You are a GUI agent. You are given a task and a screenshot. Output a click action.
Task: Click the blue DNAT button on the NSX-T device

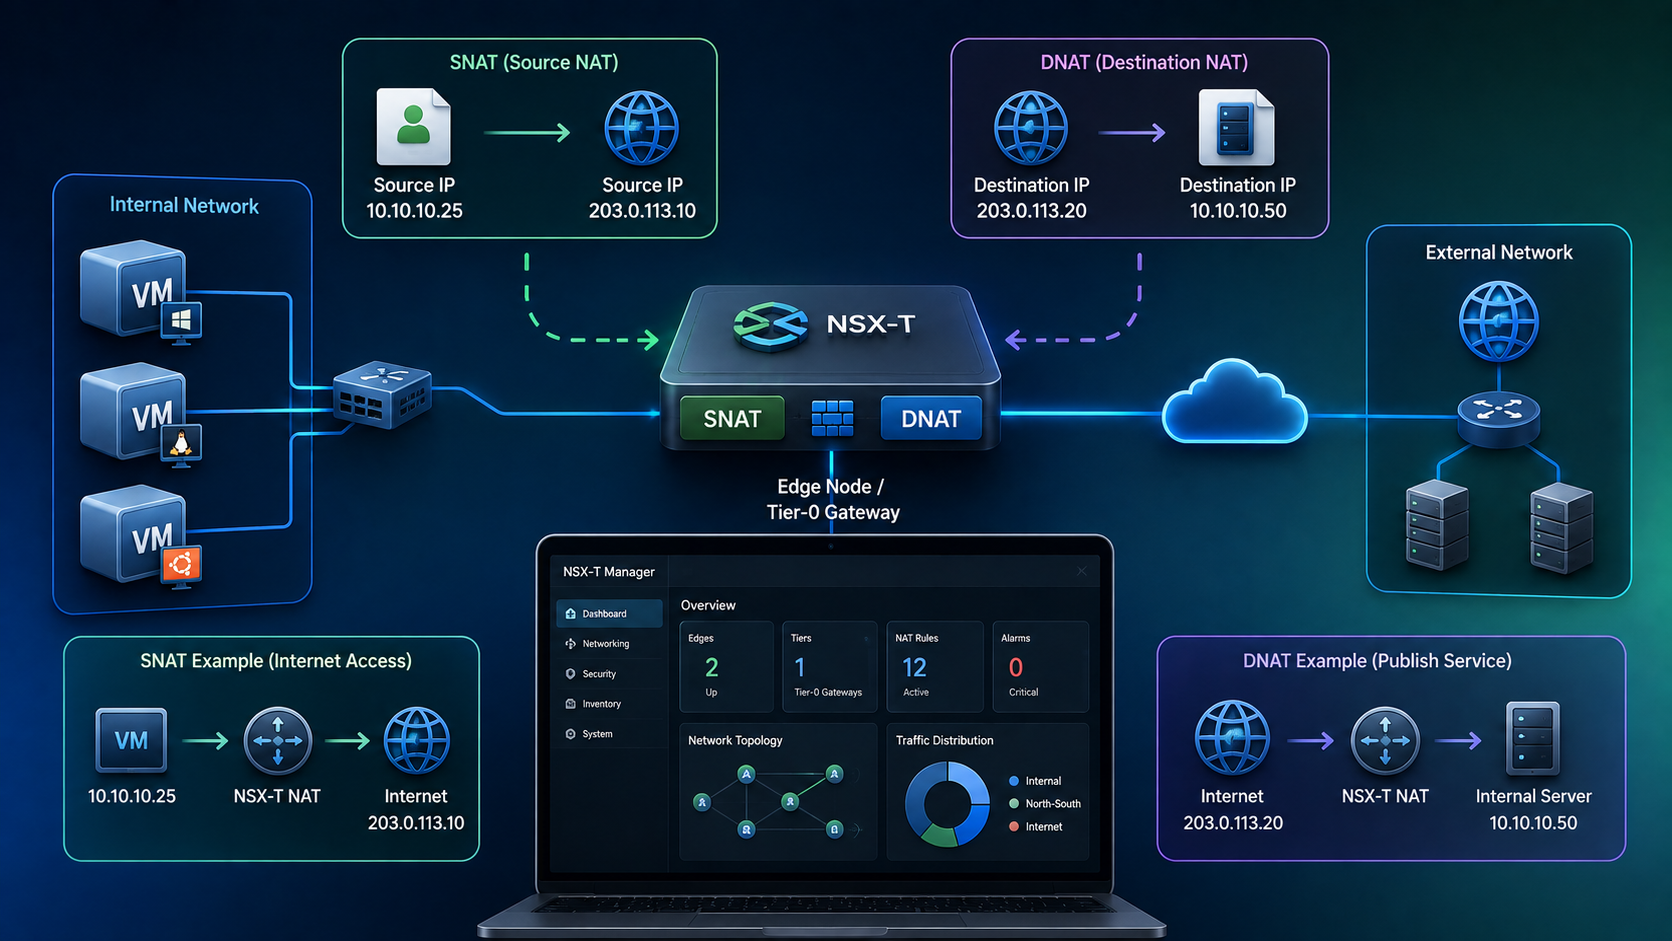pos(931,419)
